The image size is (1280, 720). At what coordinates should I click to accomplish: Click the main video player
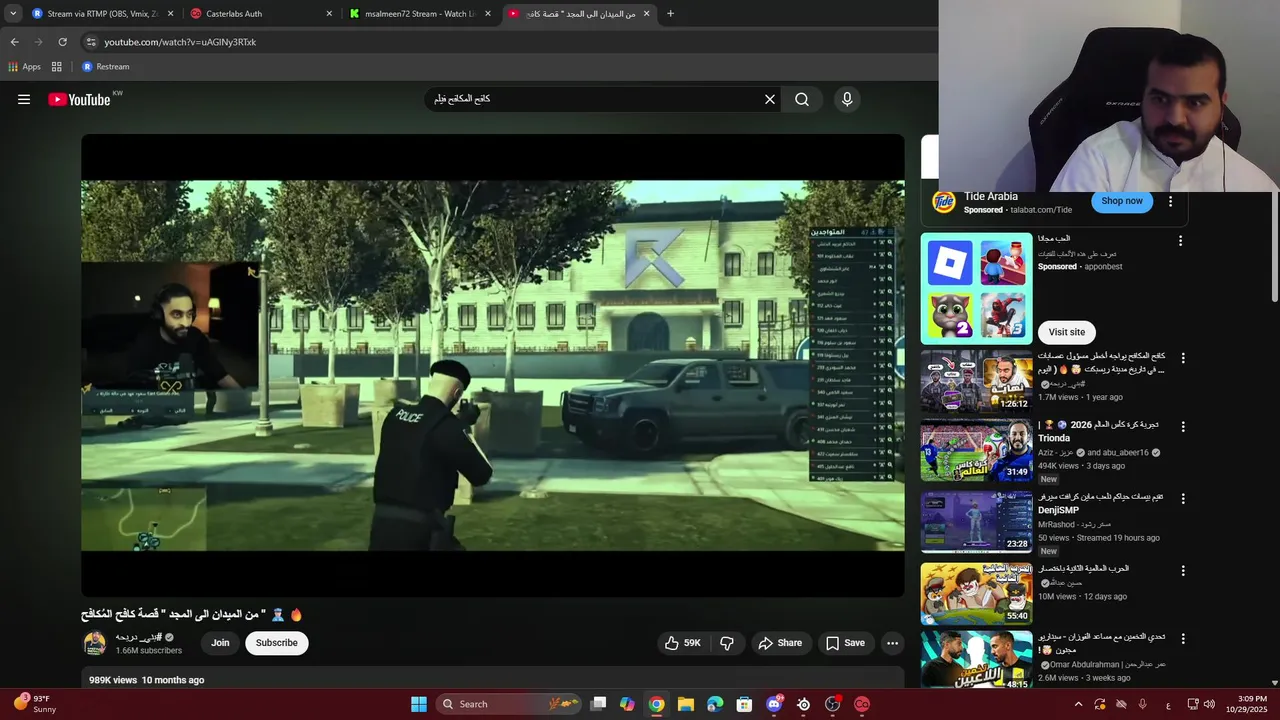pyautogui.click(x=493, y=366)
